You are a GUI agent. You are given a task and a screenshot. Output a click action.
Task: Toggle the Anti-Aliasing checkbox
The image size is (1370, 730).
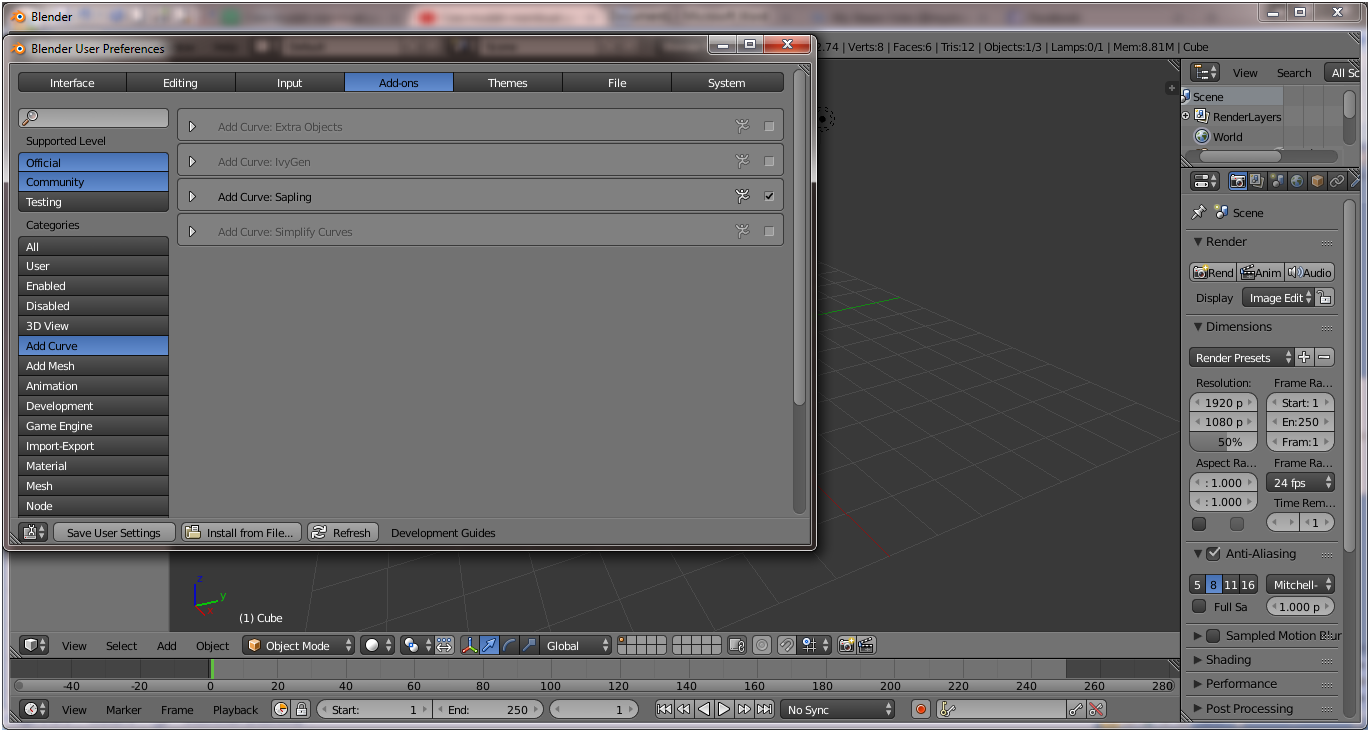[x=1213, y=553]
